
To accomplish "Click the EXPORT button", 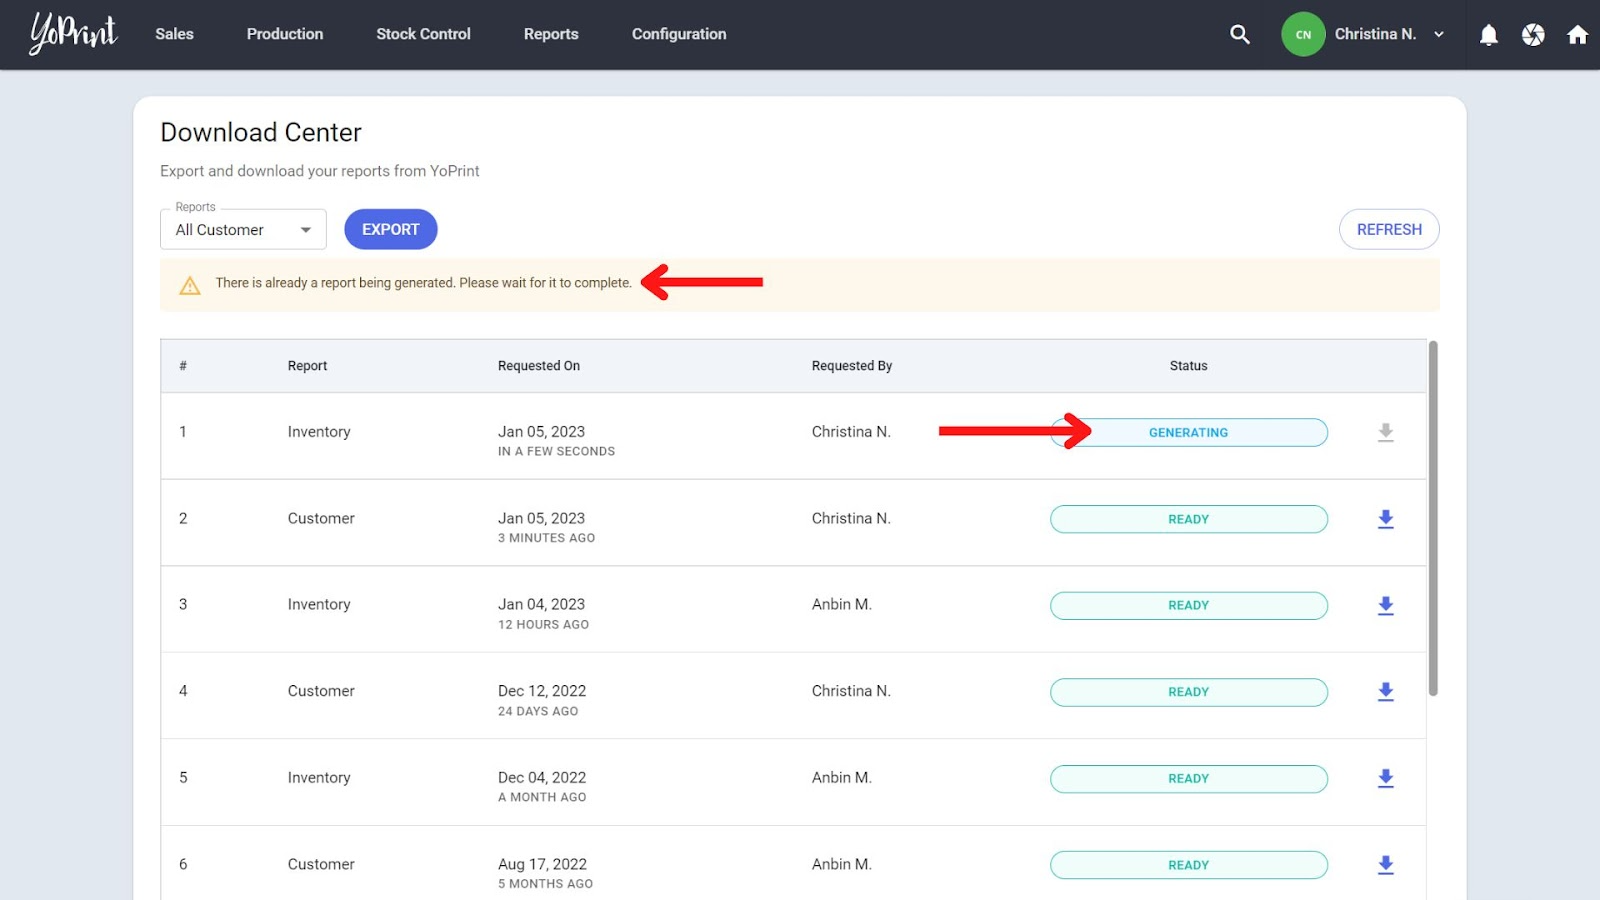I will coord(391,229).
